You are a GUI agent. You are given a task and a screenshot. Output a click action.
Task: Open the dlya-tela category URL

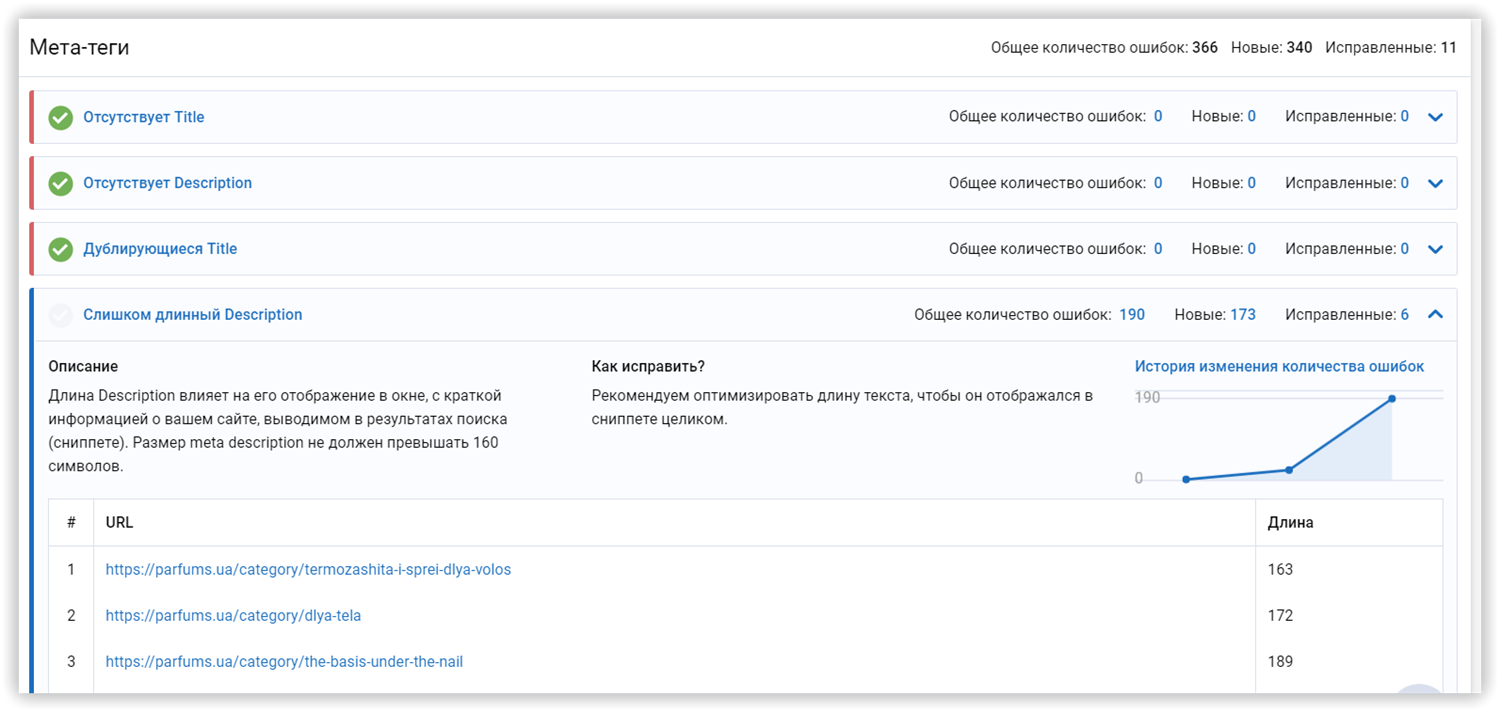pos(233,616)
